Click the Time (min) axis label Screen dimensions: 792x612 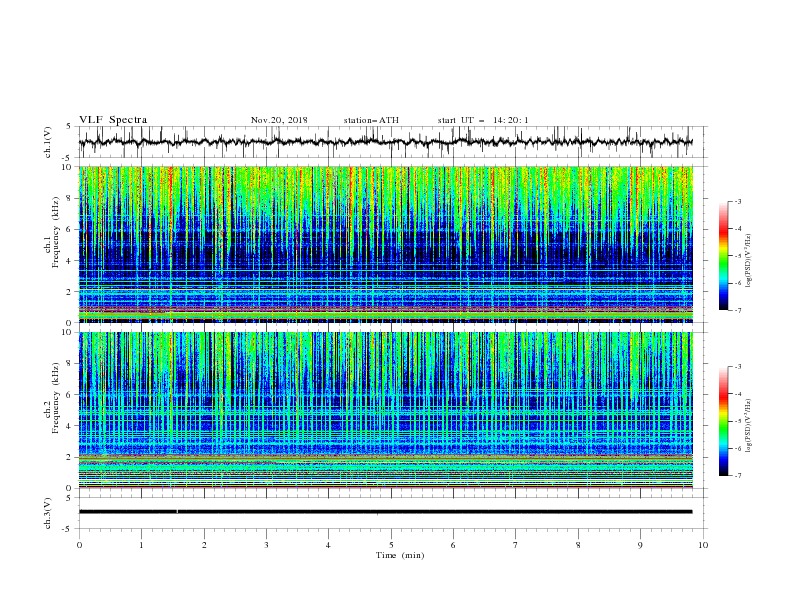coord(400,555)
